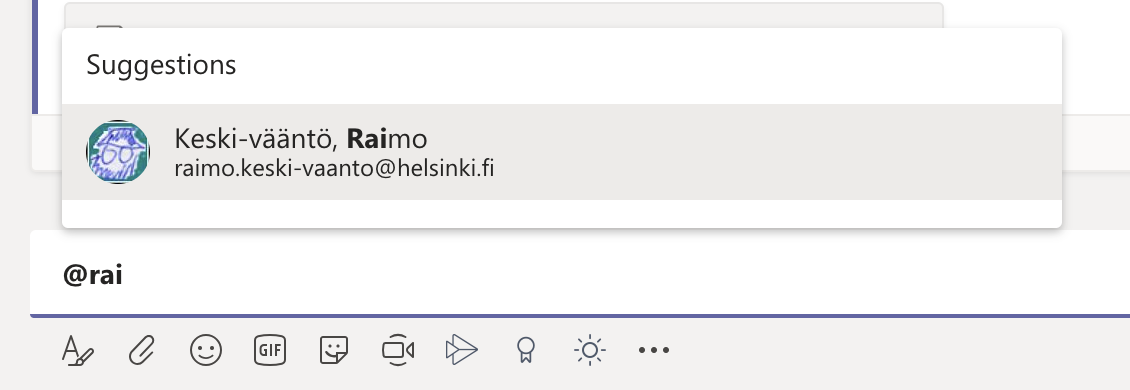
Task: Click the purple reply-thread bar on the left edge
Action: click(x=35, y=57)
